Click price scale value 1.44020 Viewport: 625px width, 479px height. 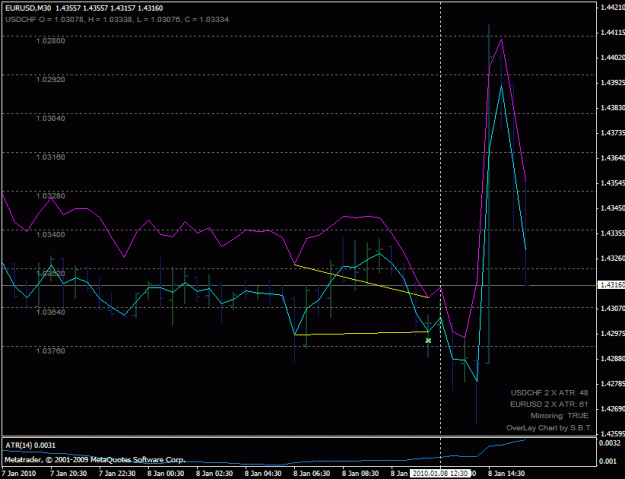(x=613, y=58)
